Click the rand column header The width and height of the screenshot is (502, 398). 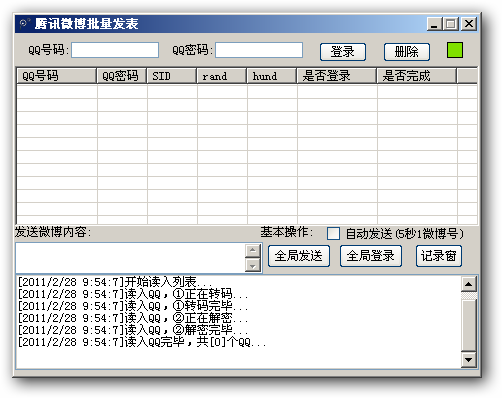pyautogui.click(x=222, y=76)
